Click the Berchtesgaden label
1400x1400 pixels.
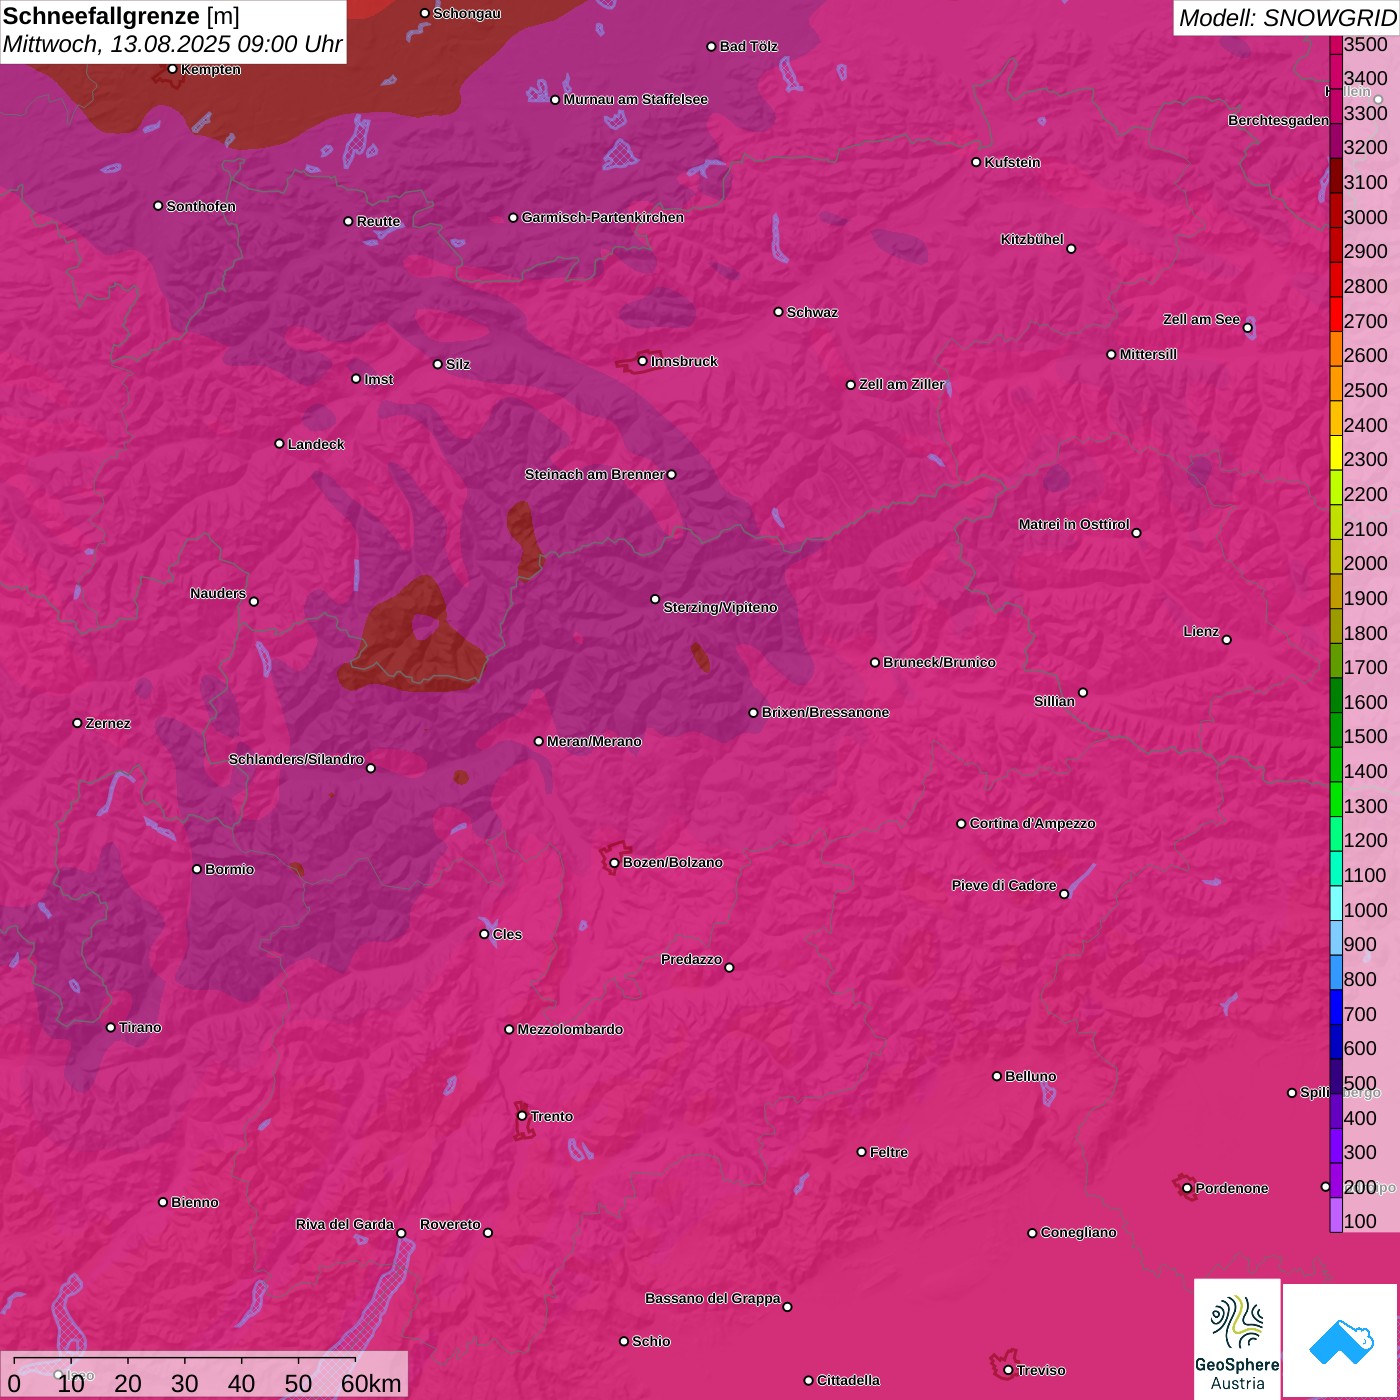[x=1278, y=120]
